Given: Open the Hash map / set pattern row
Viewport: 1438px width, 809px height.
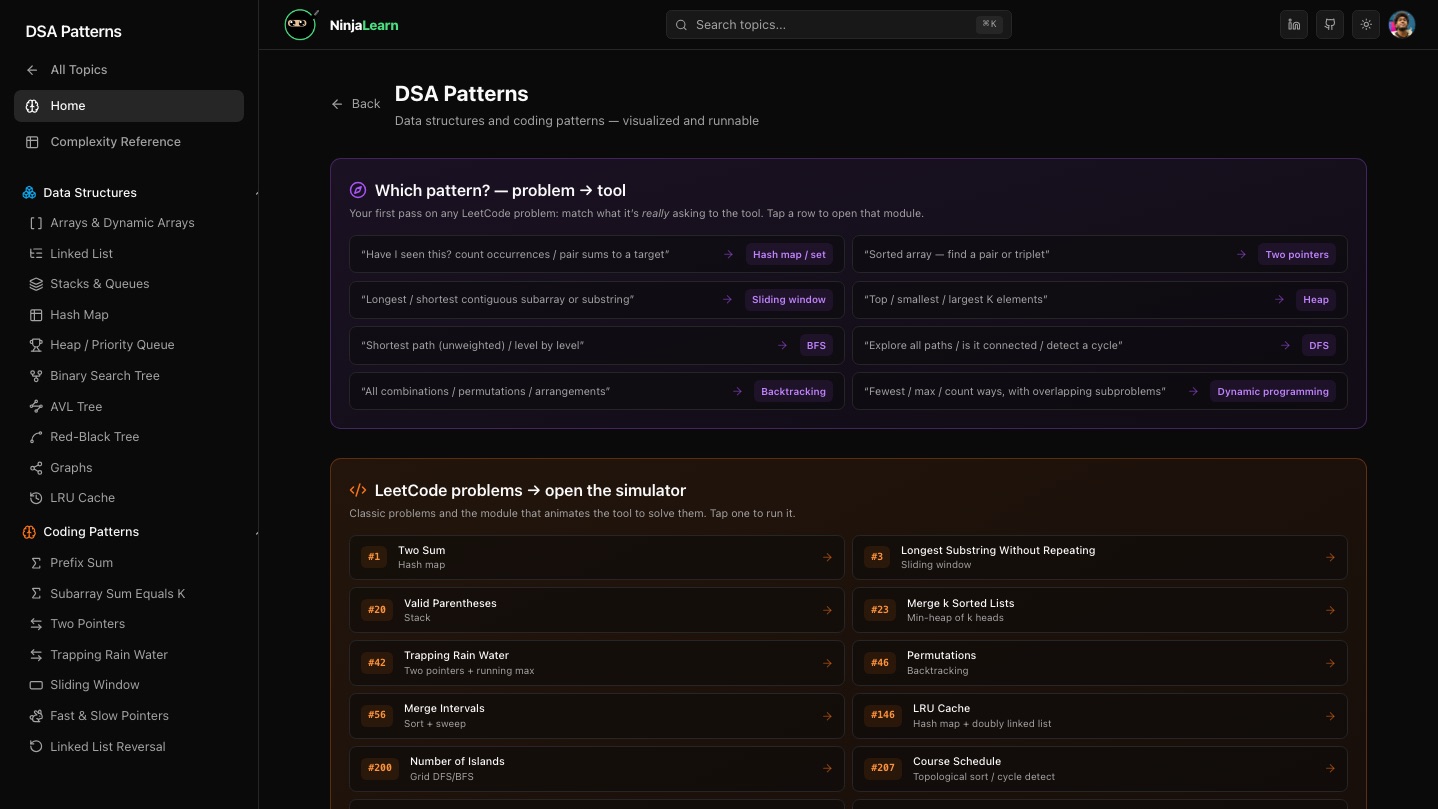Looking at the screenshot, I should click(597, 254).
